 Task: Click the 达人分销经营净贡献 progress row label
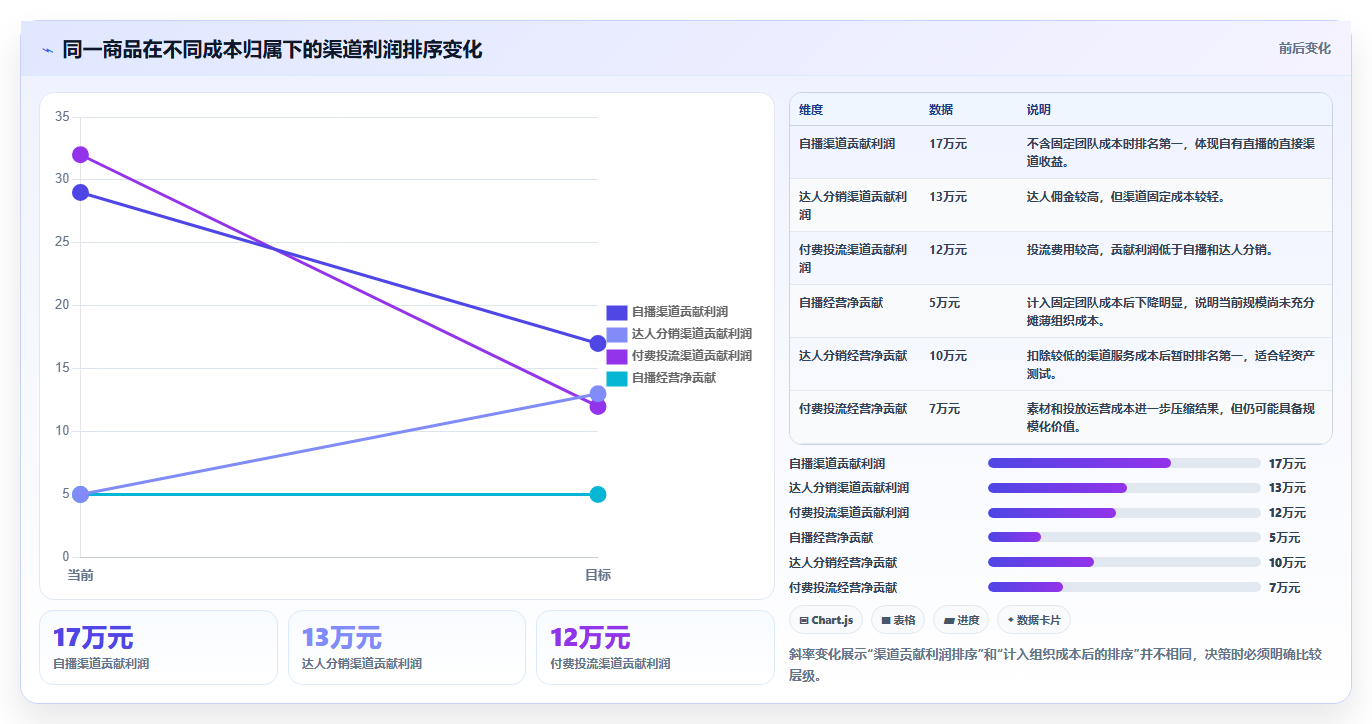(x=843, y=563)
